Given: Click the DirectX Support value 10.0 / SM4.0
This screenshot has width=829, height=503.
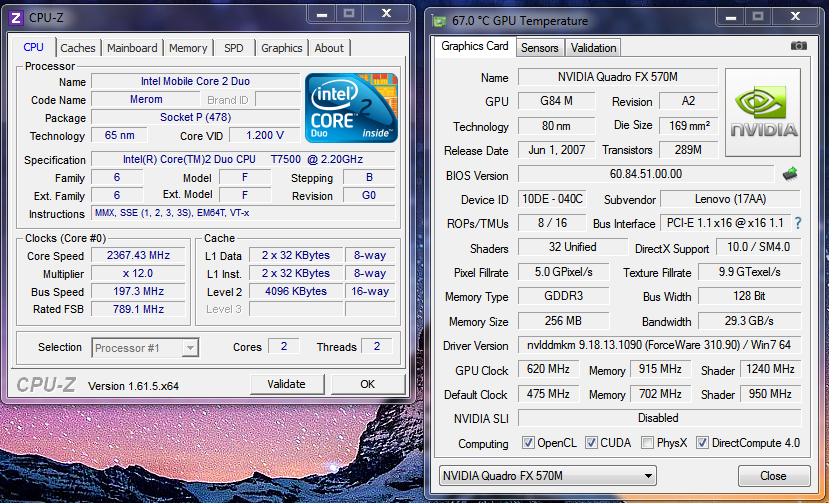Looking at the screenshot, I should pos(758,247).
